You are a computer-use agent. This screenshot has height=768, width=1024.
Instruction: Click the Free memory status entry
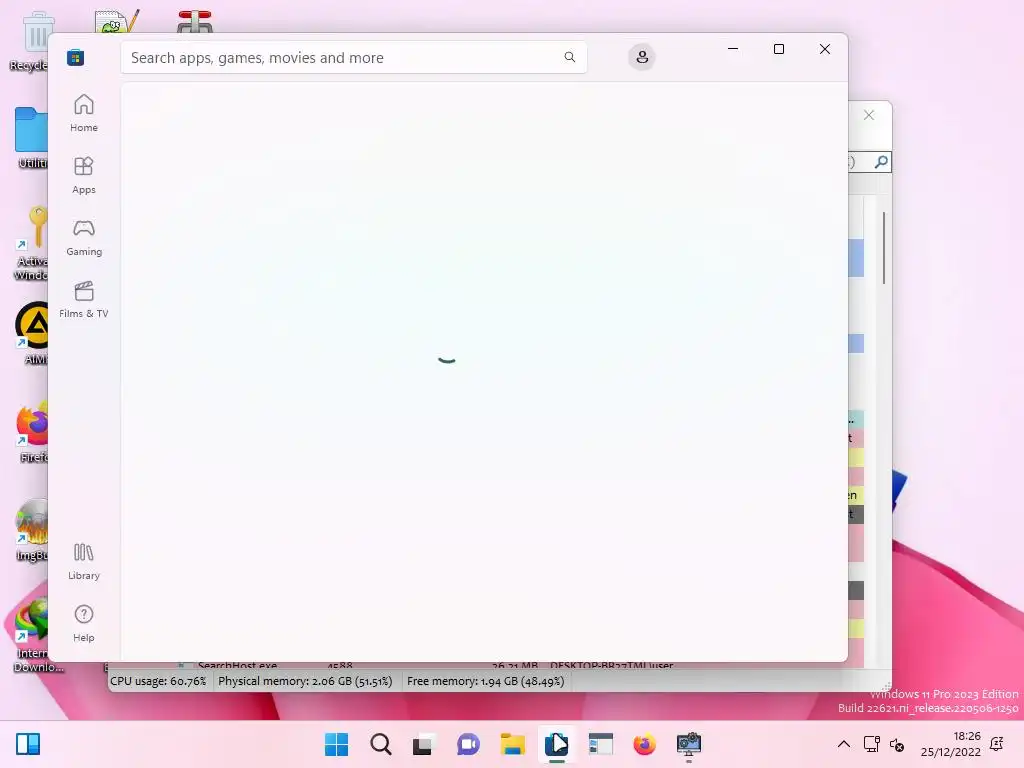click(x=485, y=680)
